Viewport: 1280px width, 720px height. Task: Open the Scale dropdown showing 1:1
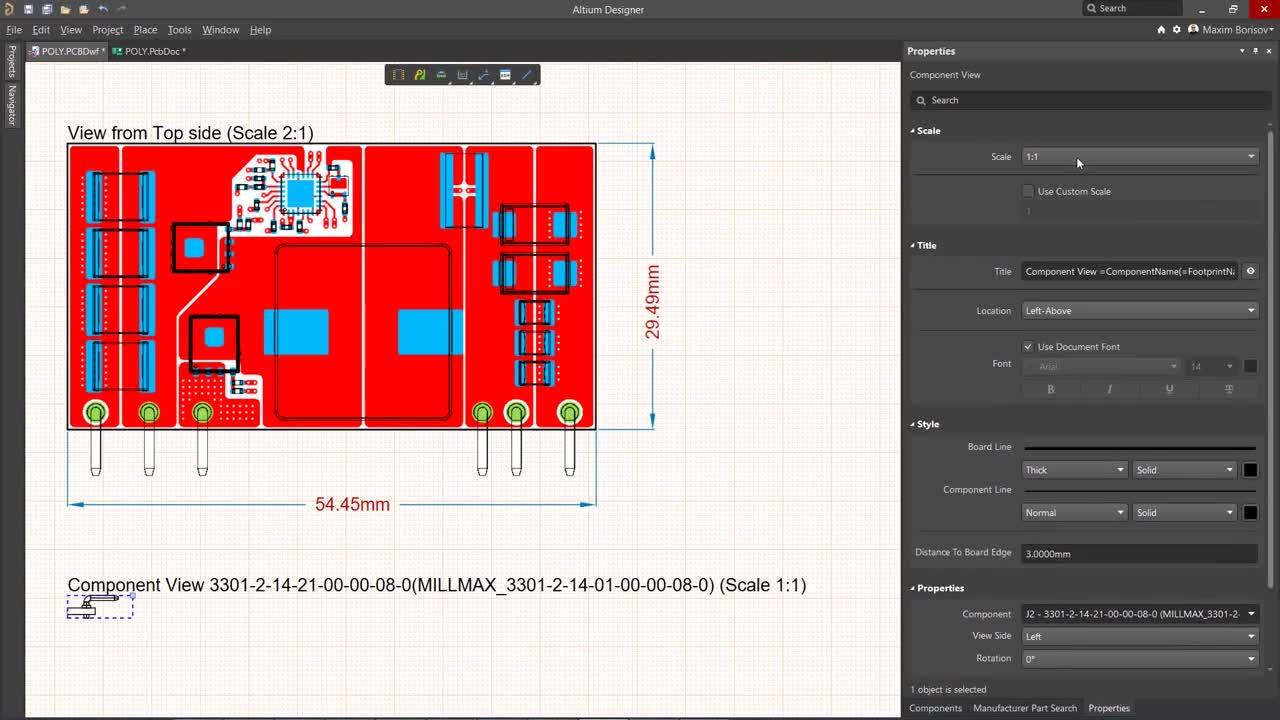coord(1139,157)
